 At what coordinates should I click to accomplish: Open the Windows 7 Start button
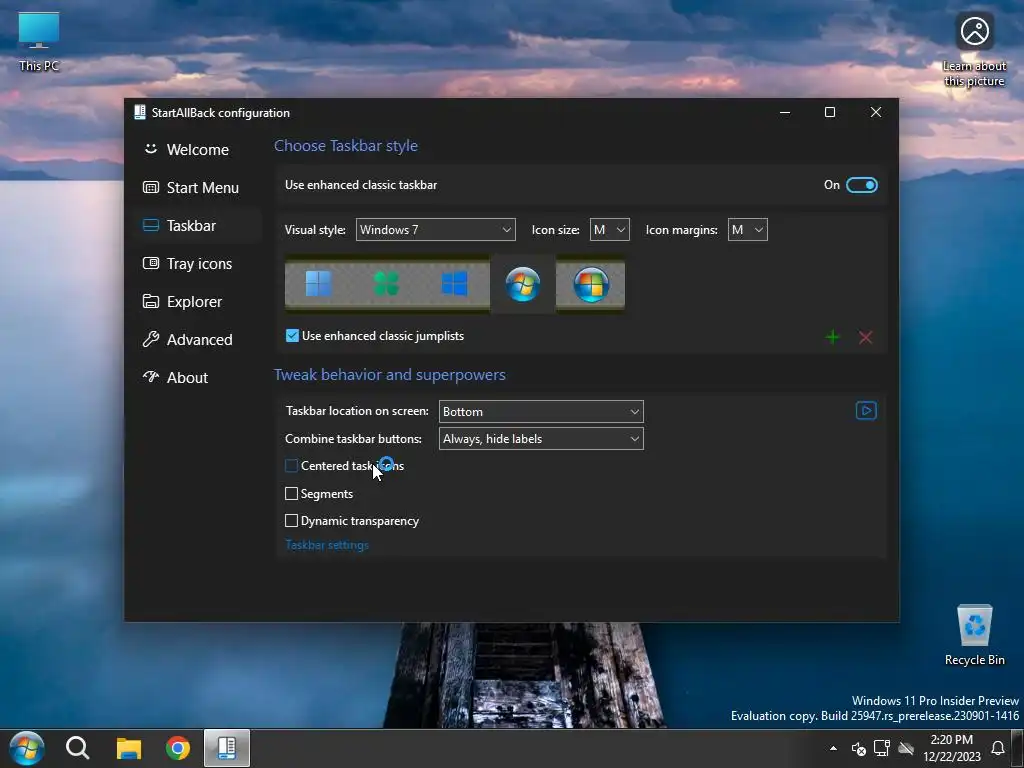pos(27,748)
